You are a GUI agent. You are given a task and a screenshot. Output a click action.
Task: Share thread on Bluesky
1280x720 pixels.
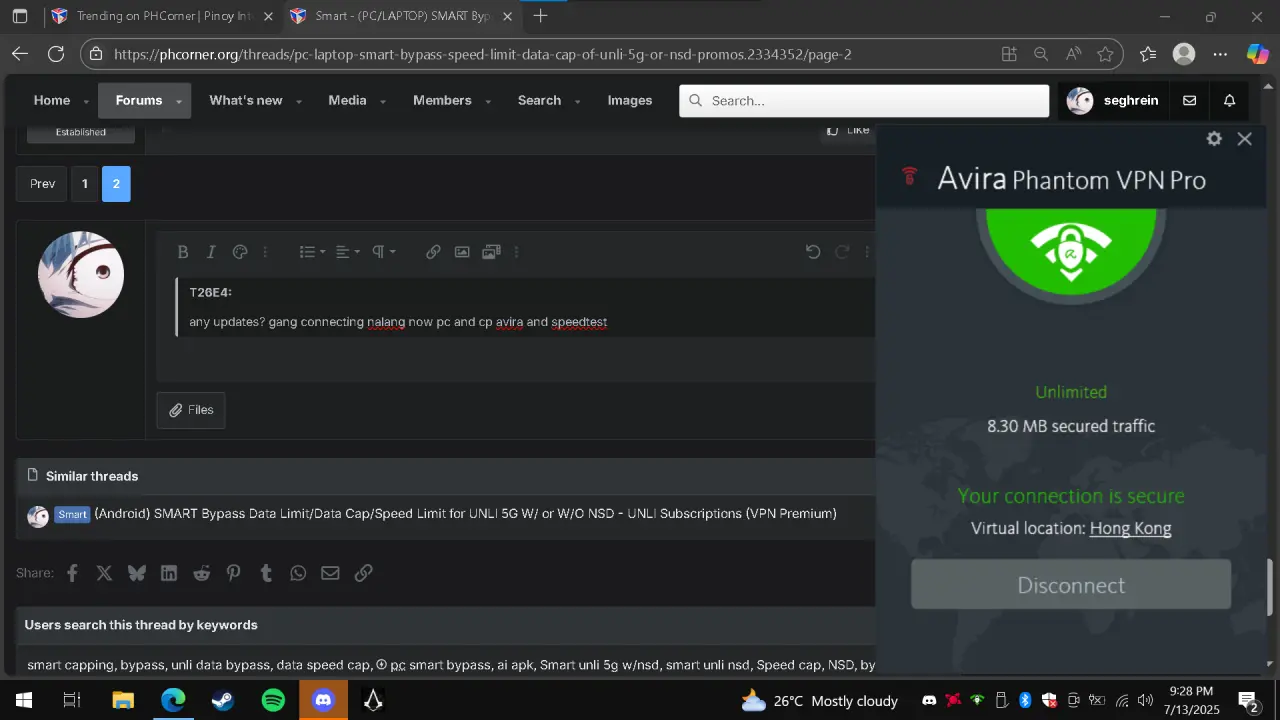[x=137, y=573]
